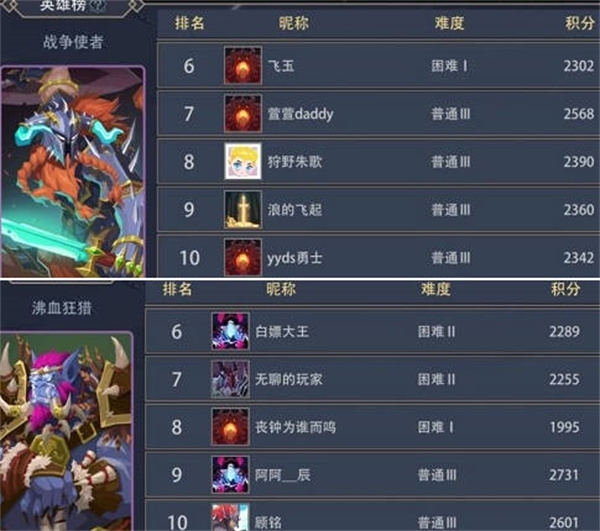
Task: Select 丧钟为谁而鸣's flame avatar
Action: 230,427
